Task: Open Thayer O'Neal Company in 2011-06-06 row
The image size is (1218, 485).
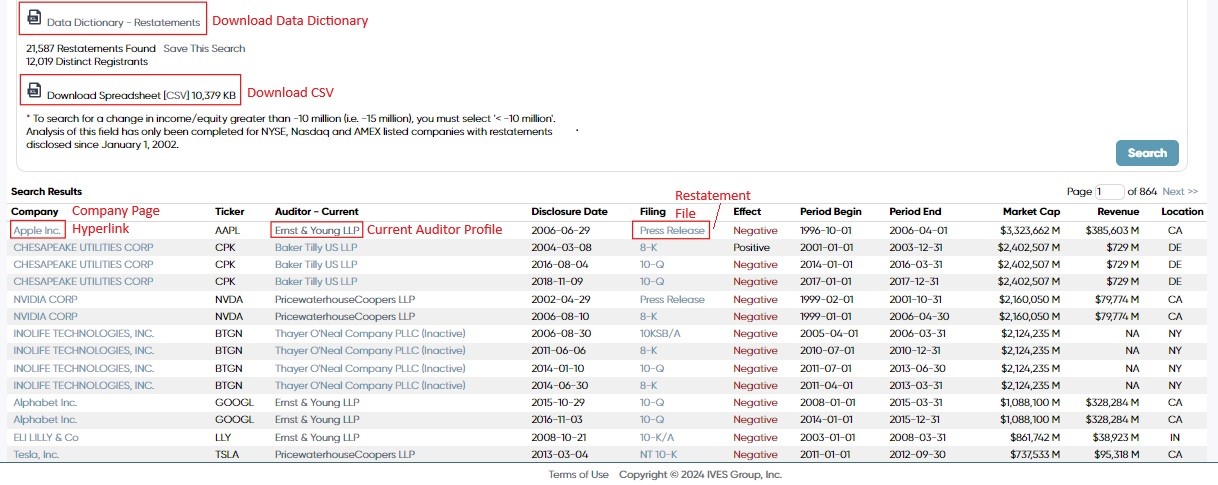Action: click(x=370, y=350)
